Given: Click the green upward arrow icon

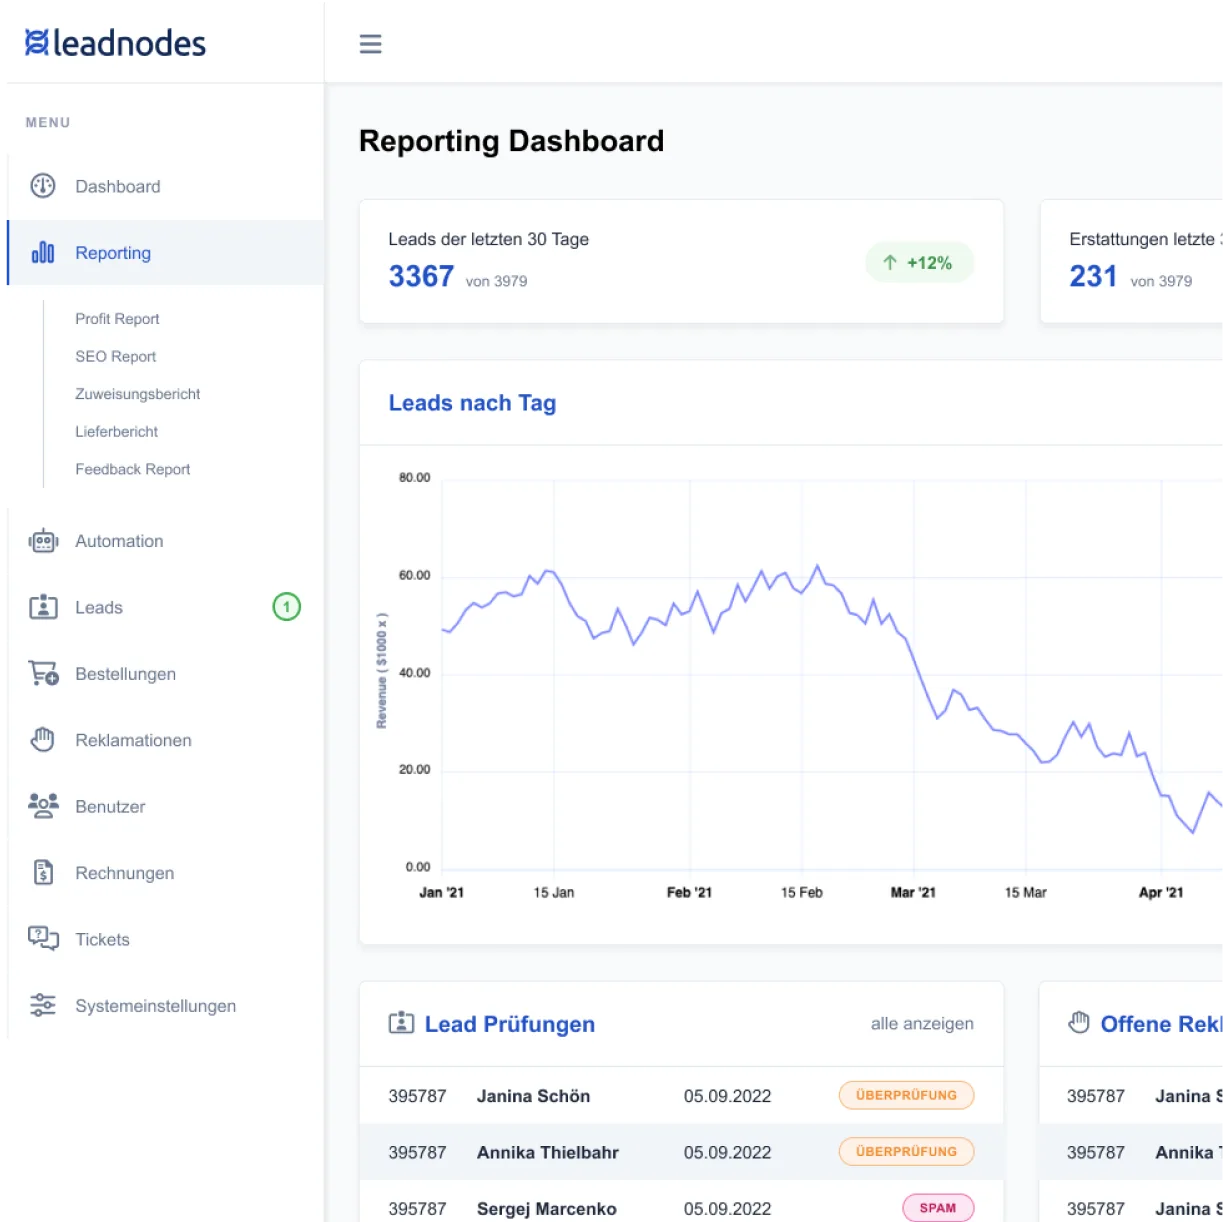Looking at the screenshot, I should [x=889, y=263].
